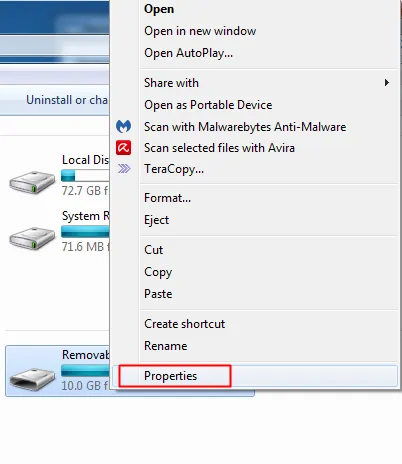Select Format... from the menu
This screenshot has height=464, width=402.
[x=167, y=198]
